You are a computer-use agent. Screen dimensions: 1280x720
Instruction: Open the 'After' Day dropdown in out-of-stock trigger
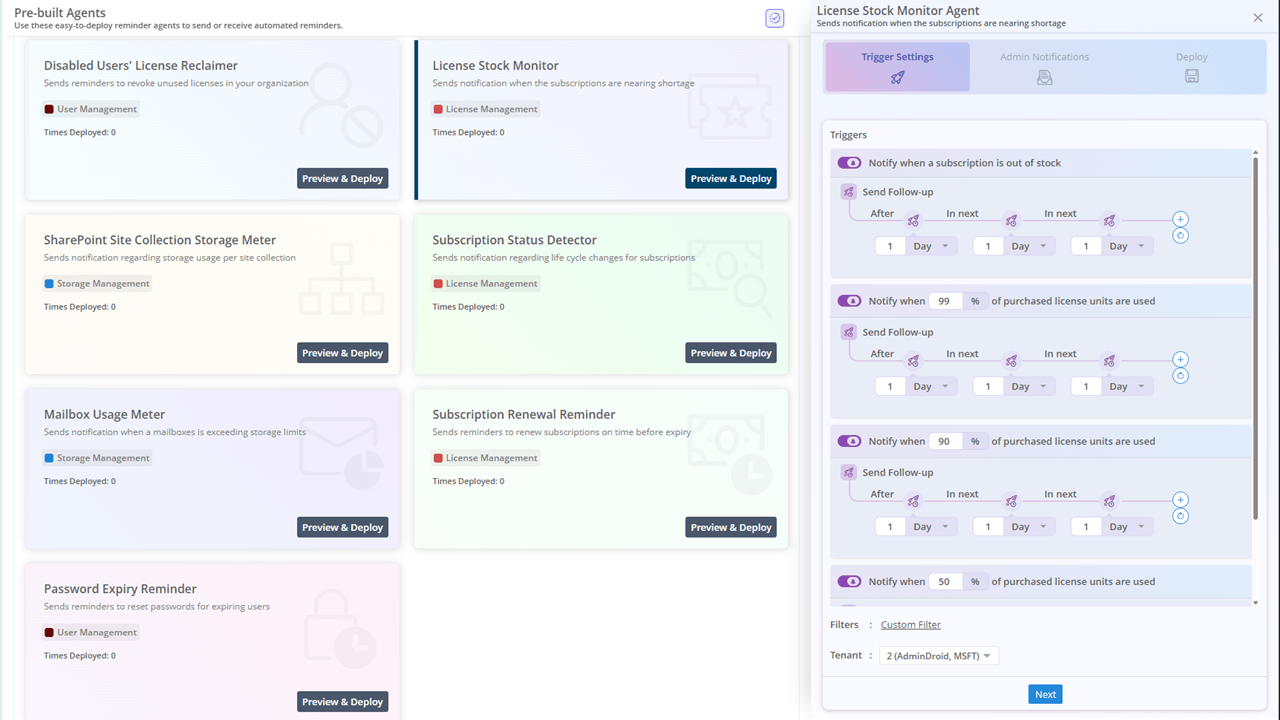coord(933,246)
